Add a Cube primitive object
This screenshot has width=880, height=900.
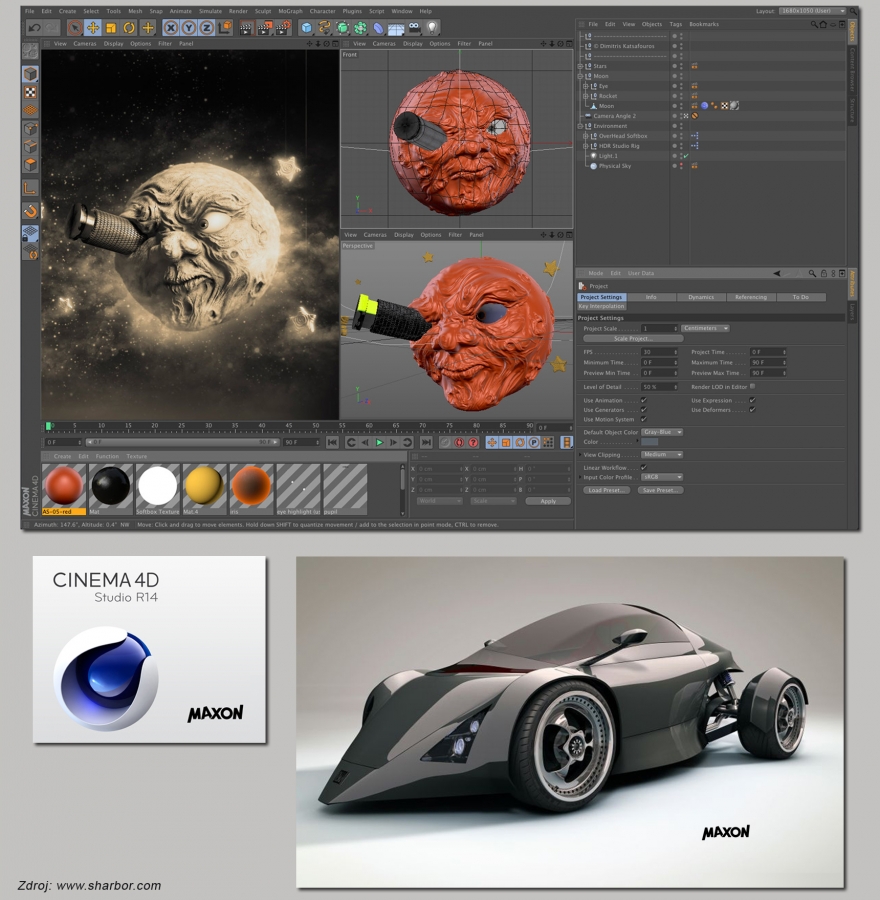307,28
